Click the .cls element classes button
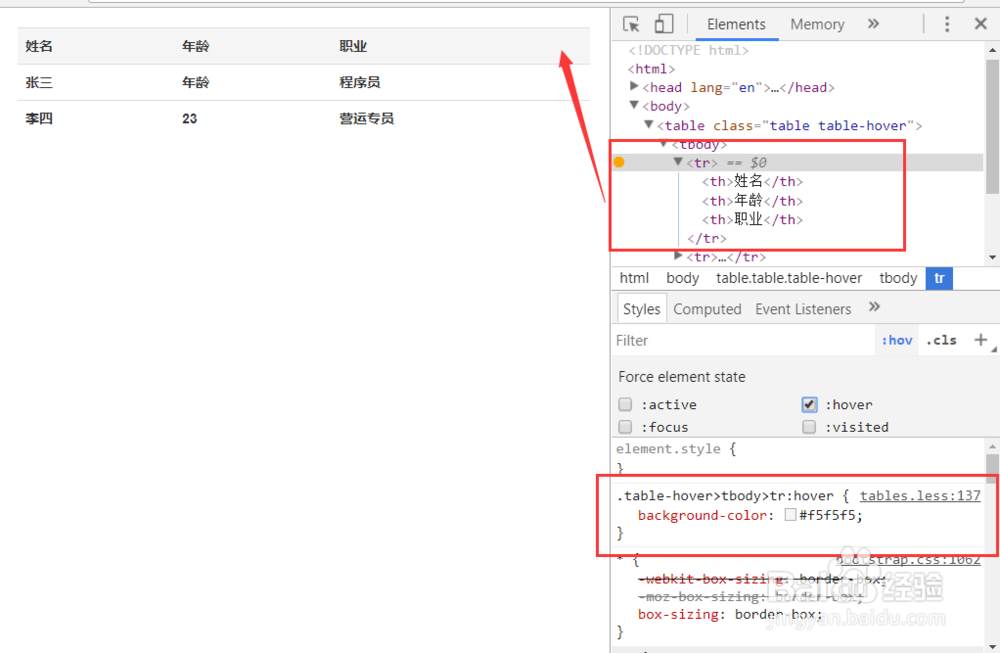This screenshot has height=653, width=1000. [x=941, y=340]
